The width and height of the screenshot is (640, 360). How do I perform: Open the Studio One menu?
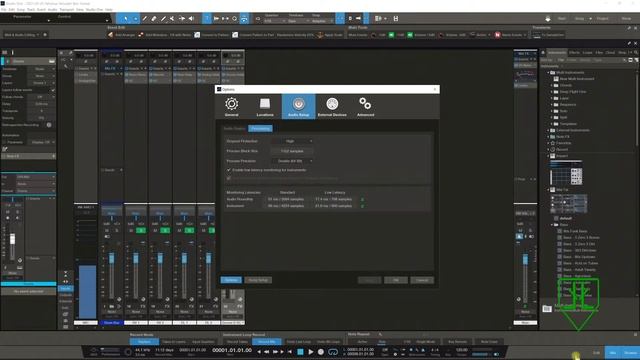tap(94, 9)
